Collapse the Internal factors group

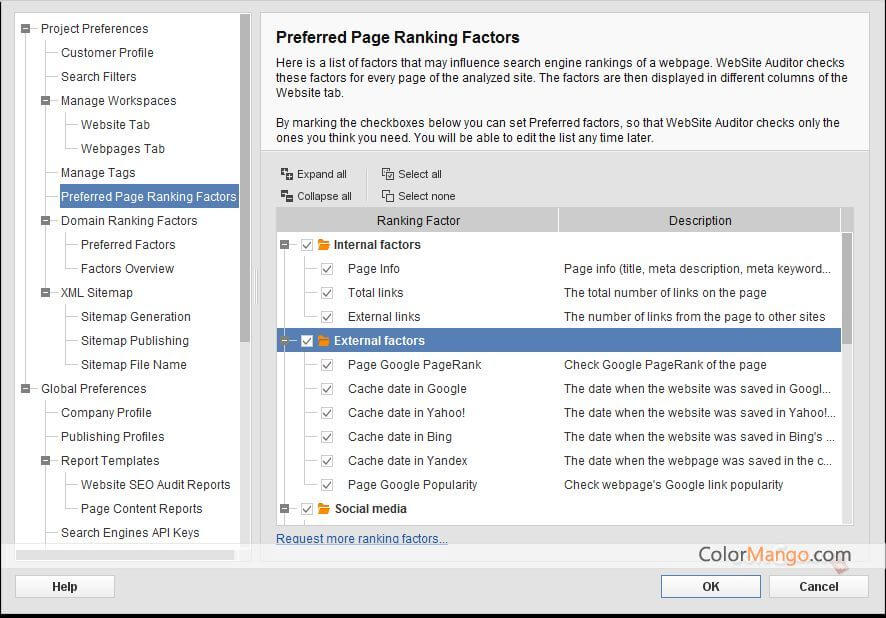point(286,245)
